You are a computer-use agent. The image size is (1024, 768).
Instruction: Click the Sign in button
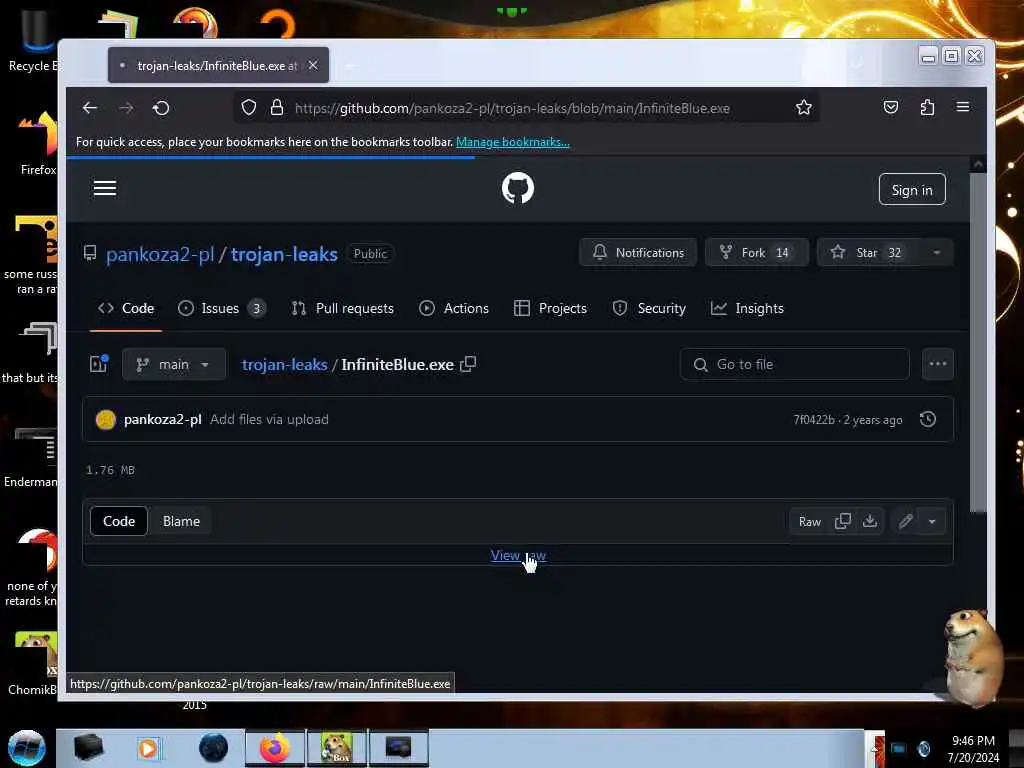pyautogui.click(x=912, y=189)
